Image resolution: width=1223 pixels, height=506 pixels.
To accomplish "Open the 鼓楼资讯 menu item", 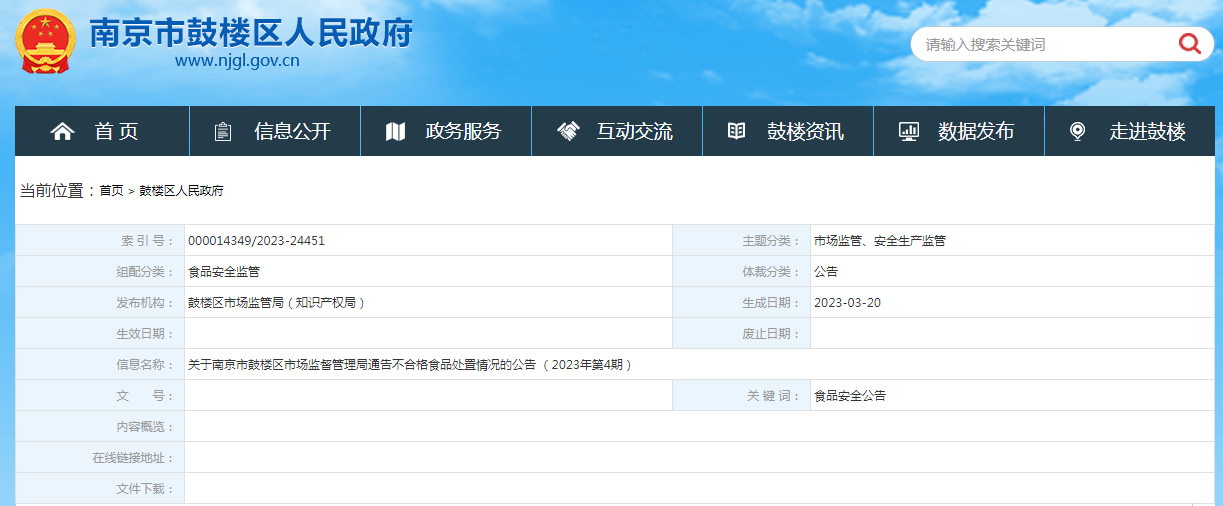I will 805,132.
